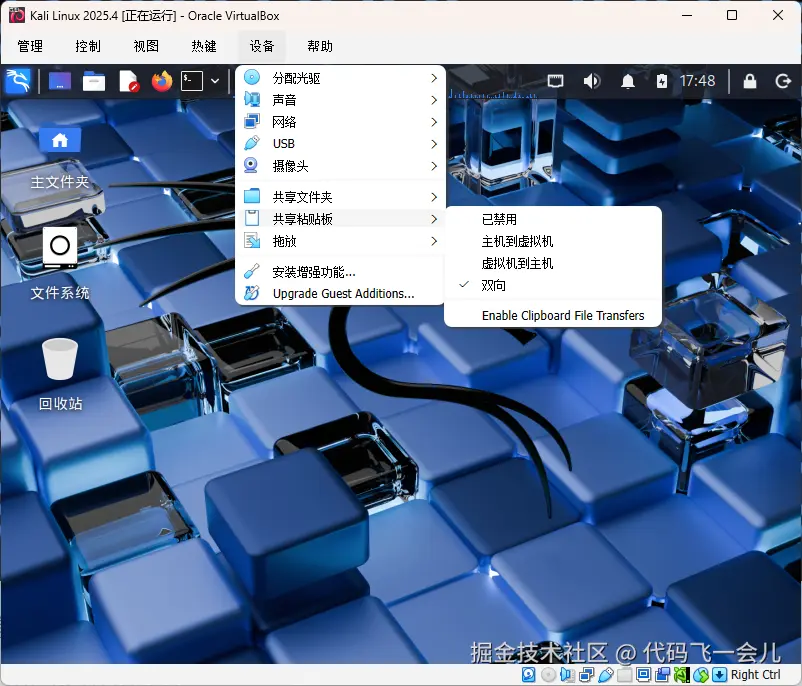Maximize the VirtualBox window
The image size is (802, 686).
732,15
